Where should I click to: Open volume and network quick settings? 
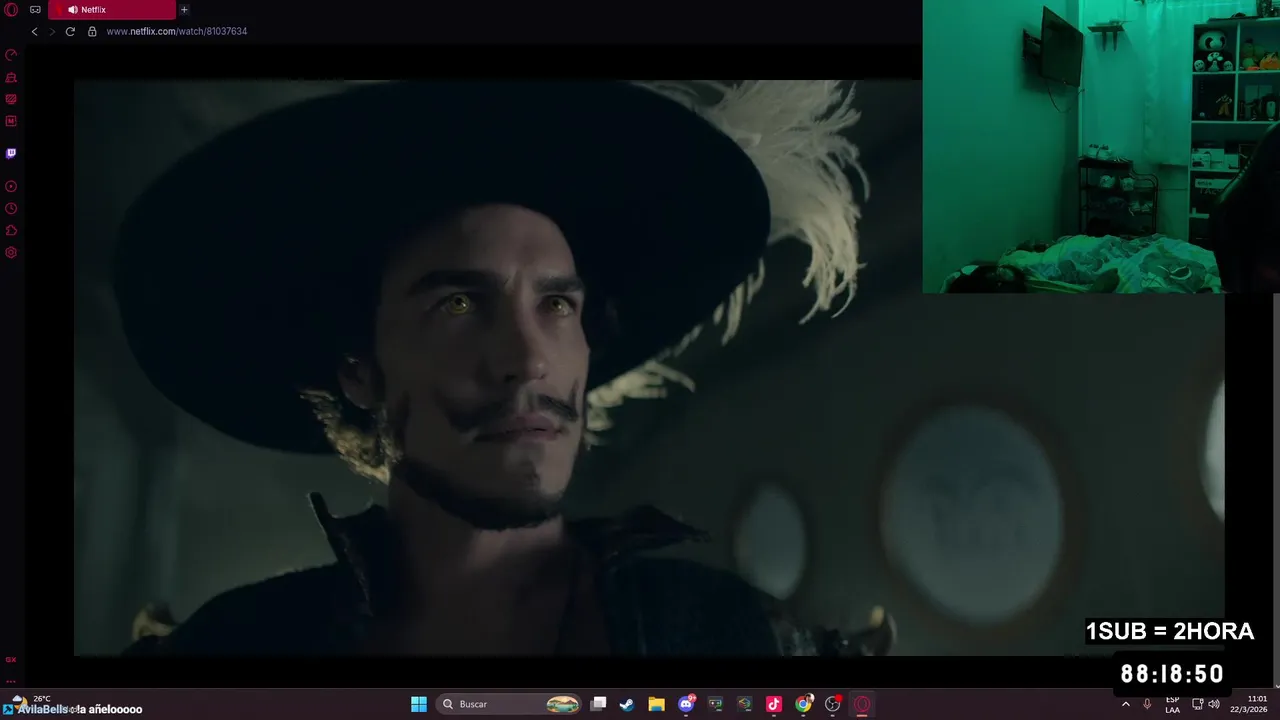point(1205,704)
